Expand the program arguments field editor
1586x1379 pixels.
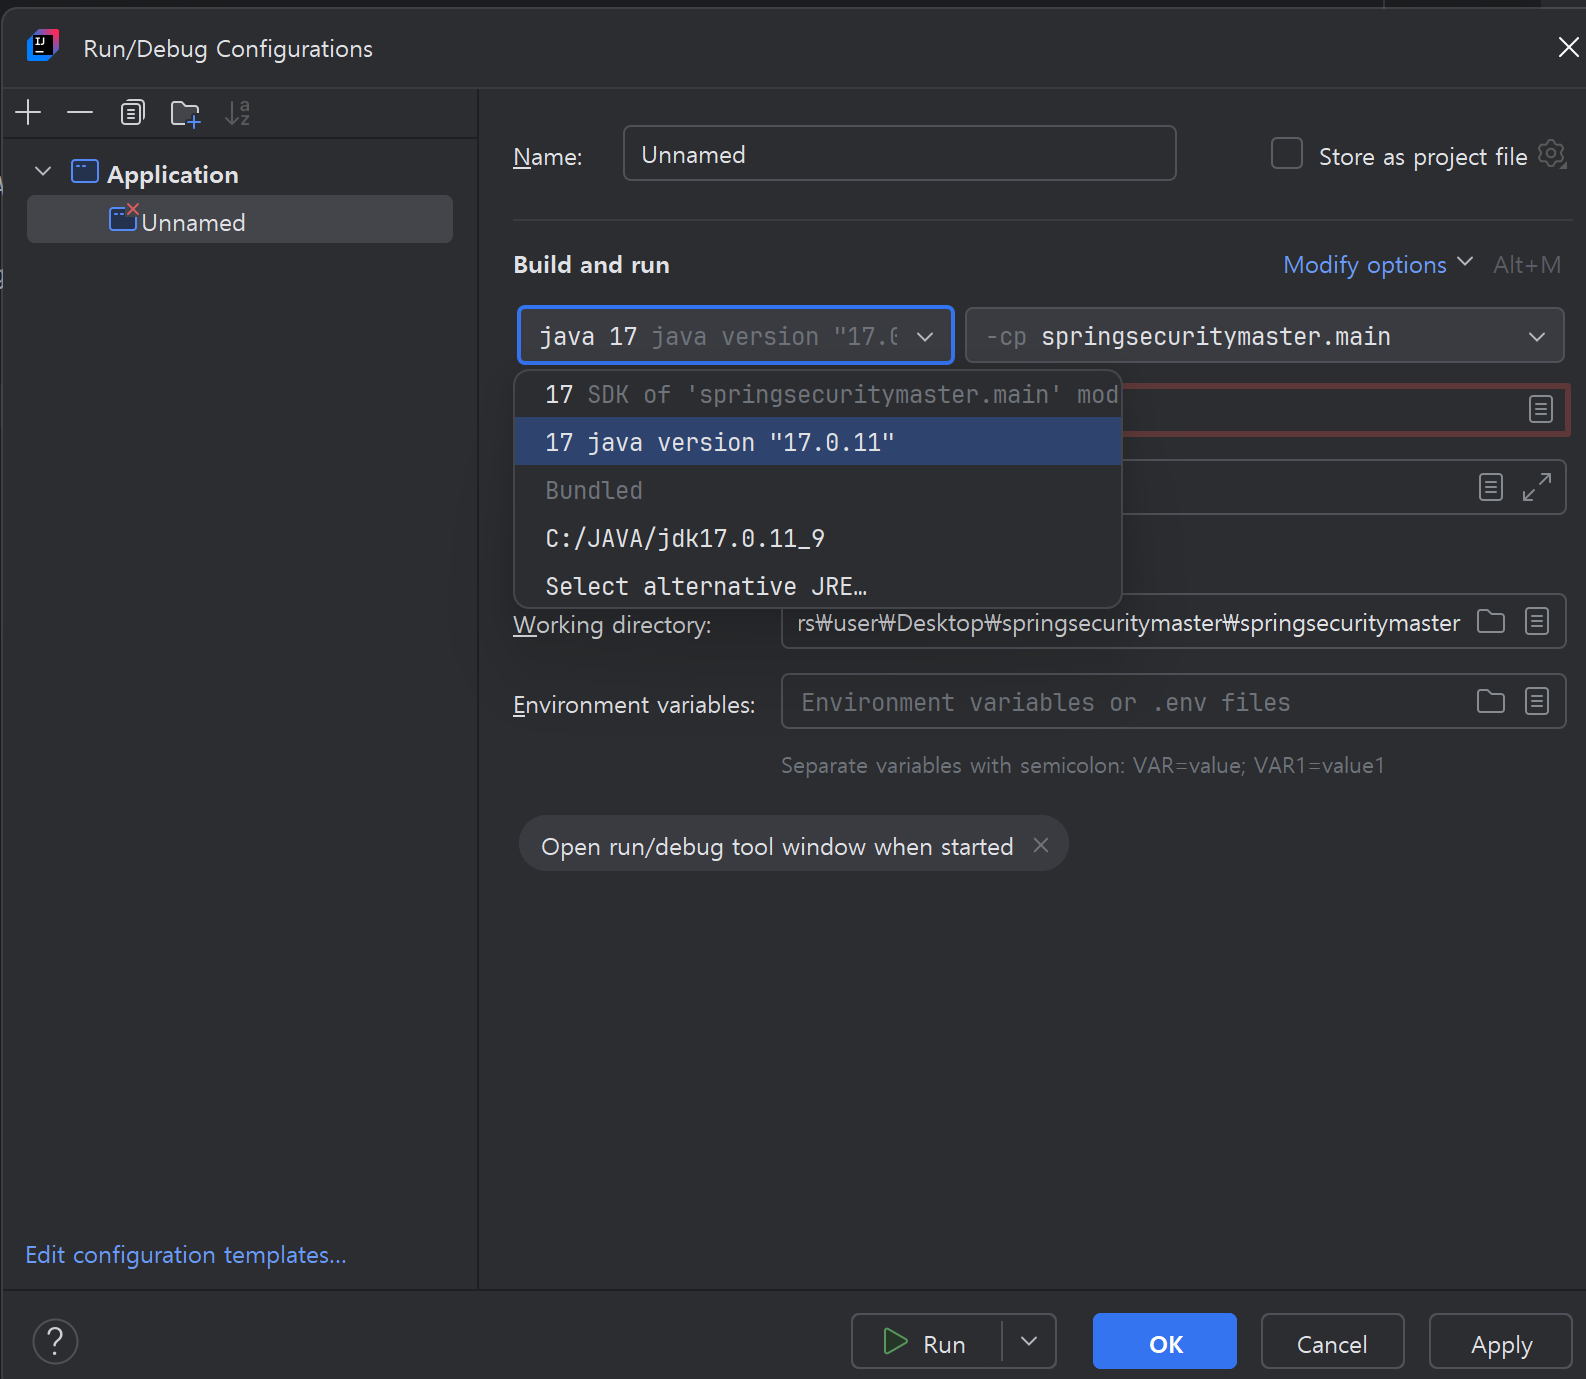coord(1537,487)
